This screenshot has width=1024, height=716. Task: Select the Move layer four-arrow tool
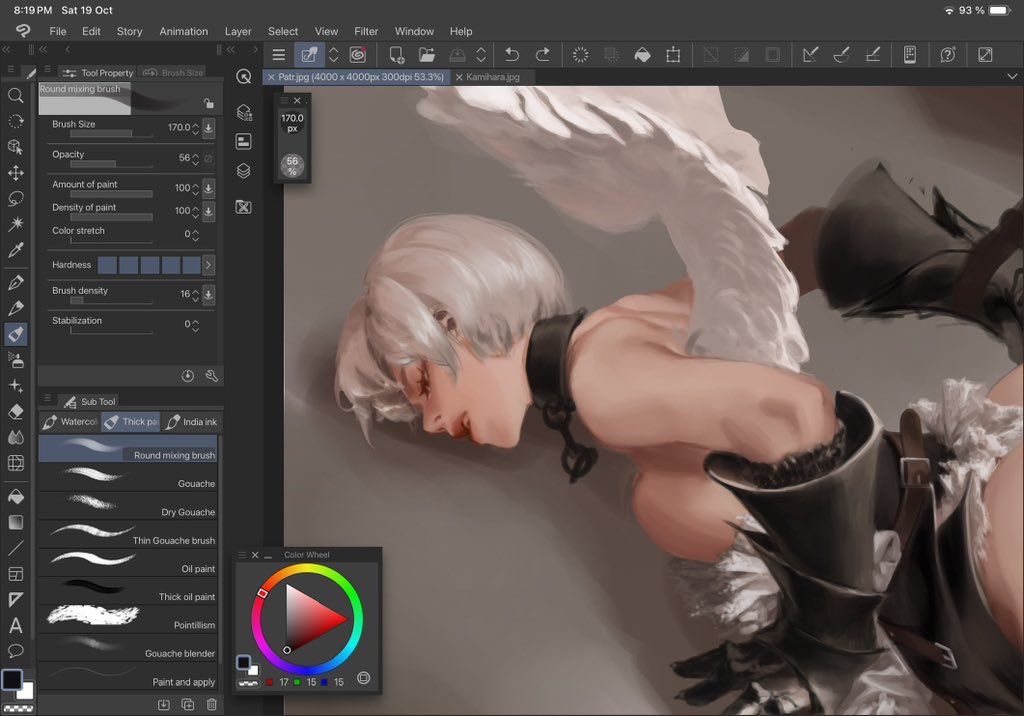click(16, 173)
